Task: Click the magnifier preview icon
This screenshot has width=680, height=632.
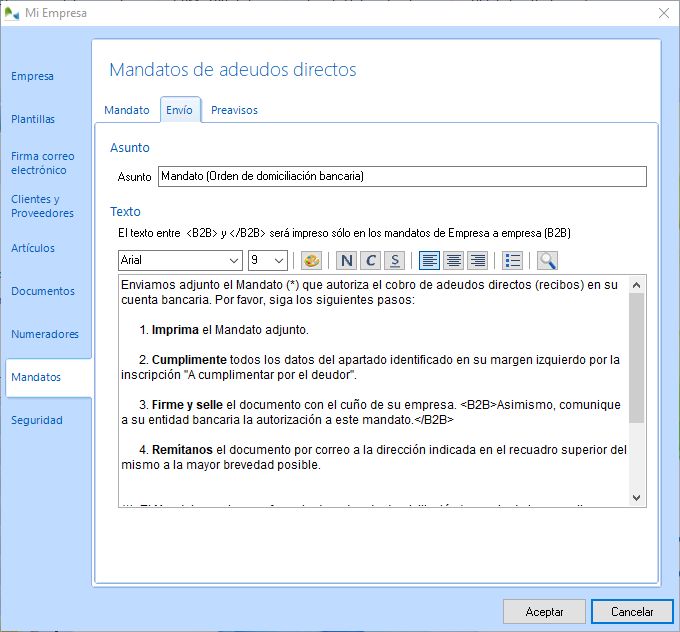Action: [547, 260]
